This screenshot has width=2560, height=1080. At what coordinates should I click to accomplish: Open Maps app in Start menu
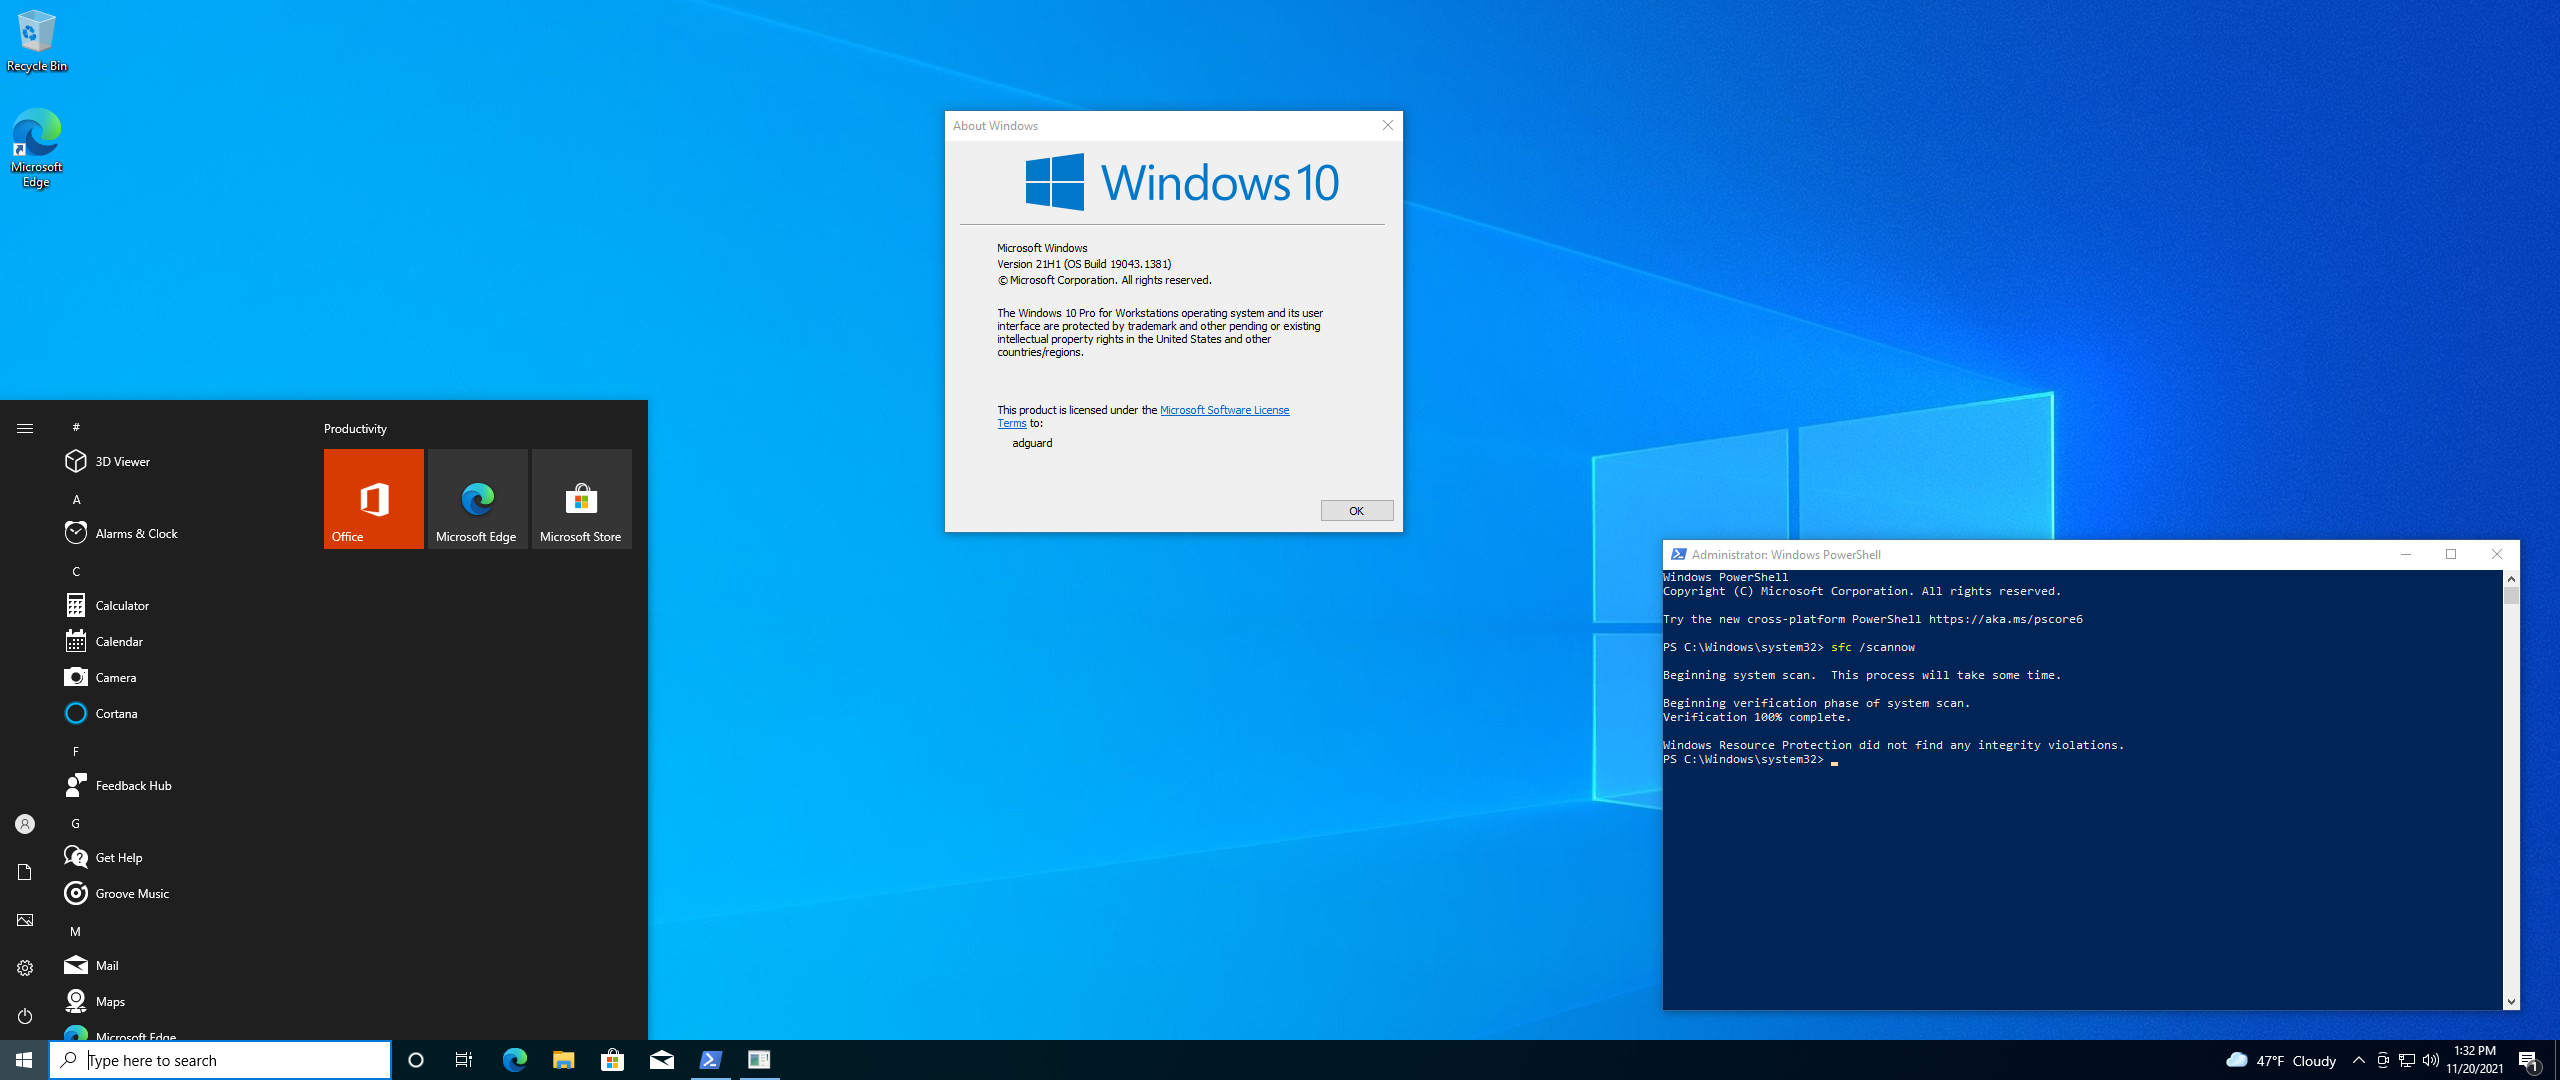180,1001
